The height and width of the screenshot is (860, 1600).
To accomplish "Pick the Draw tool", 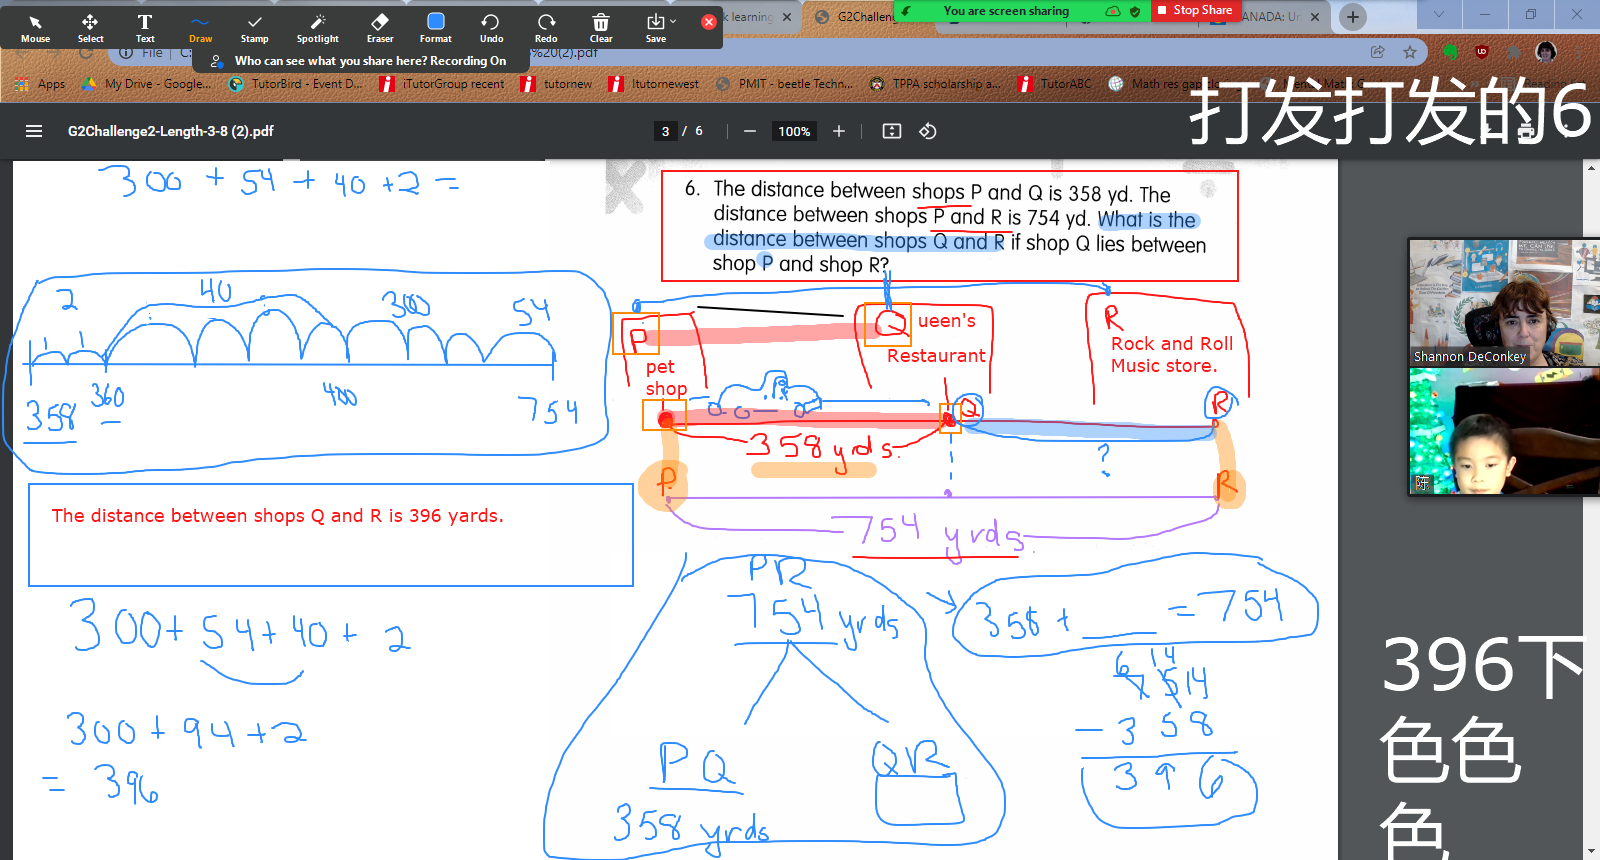I will (x=200, y=28).
